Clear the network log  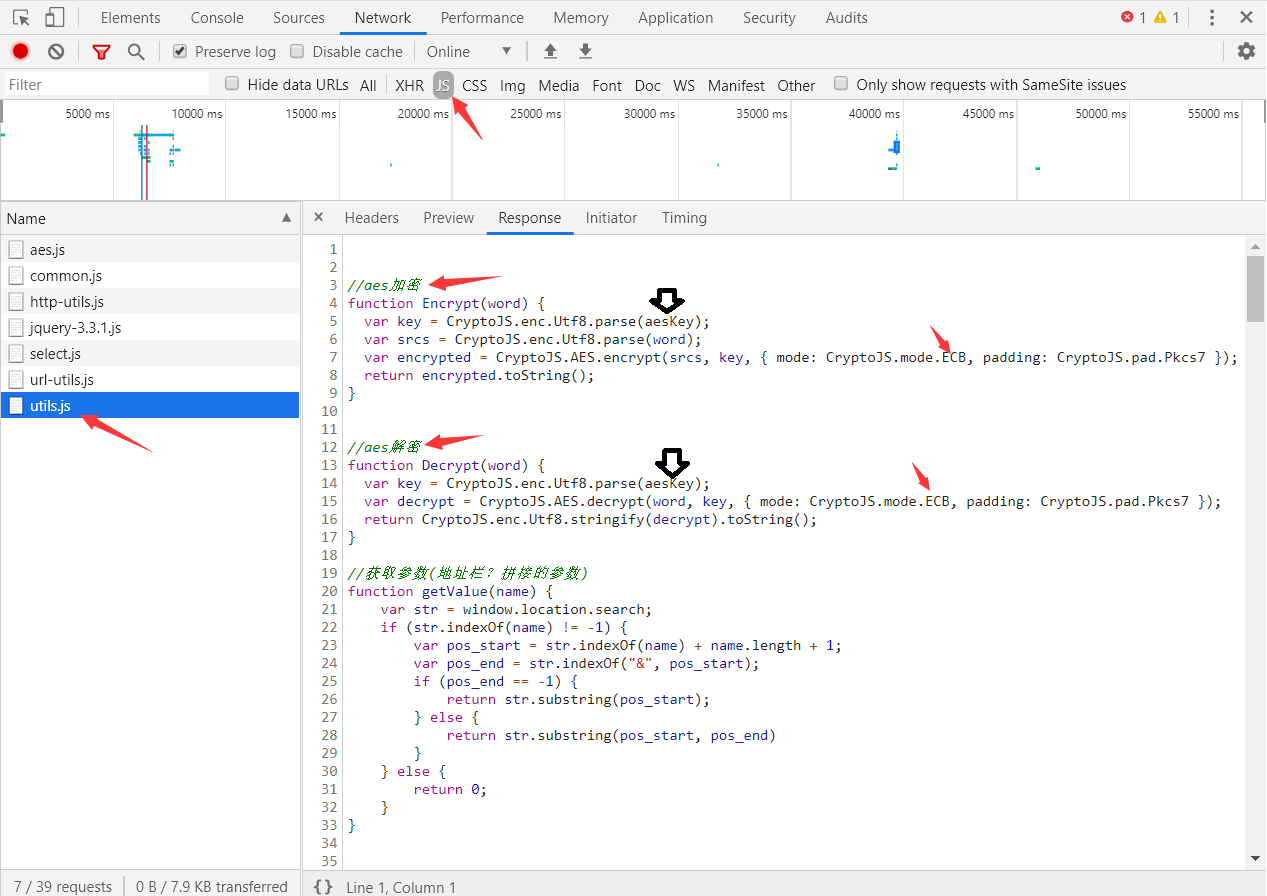click(56, 51)
